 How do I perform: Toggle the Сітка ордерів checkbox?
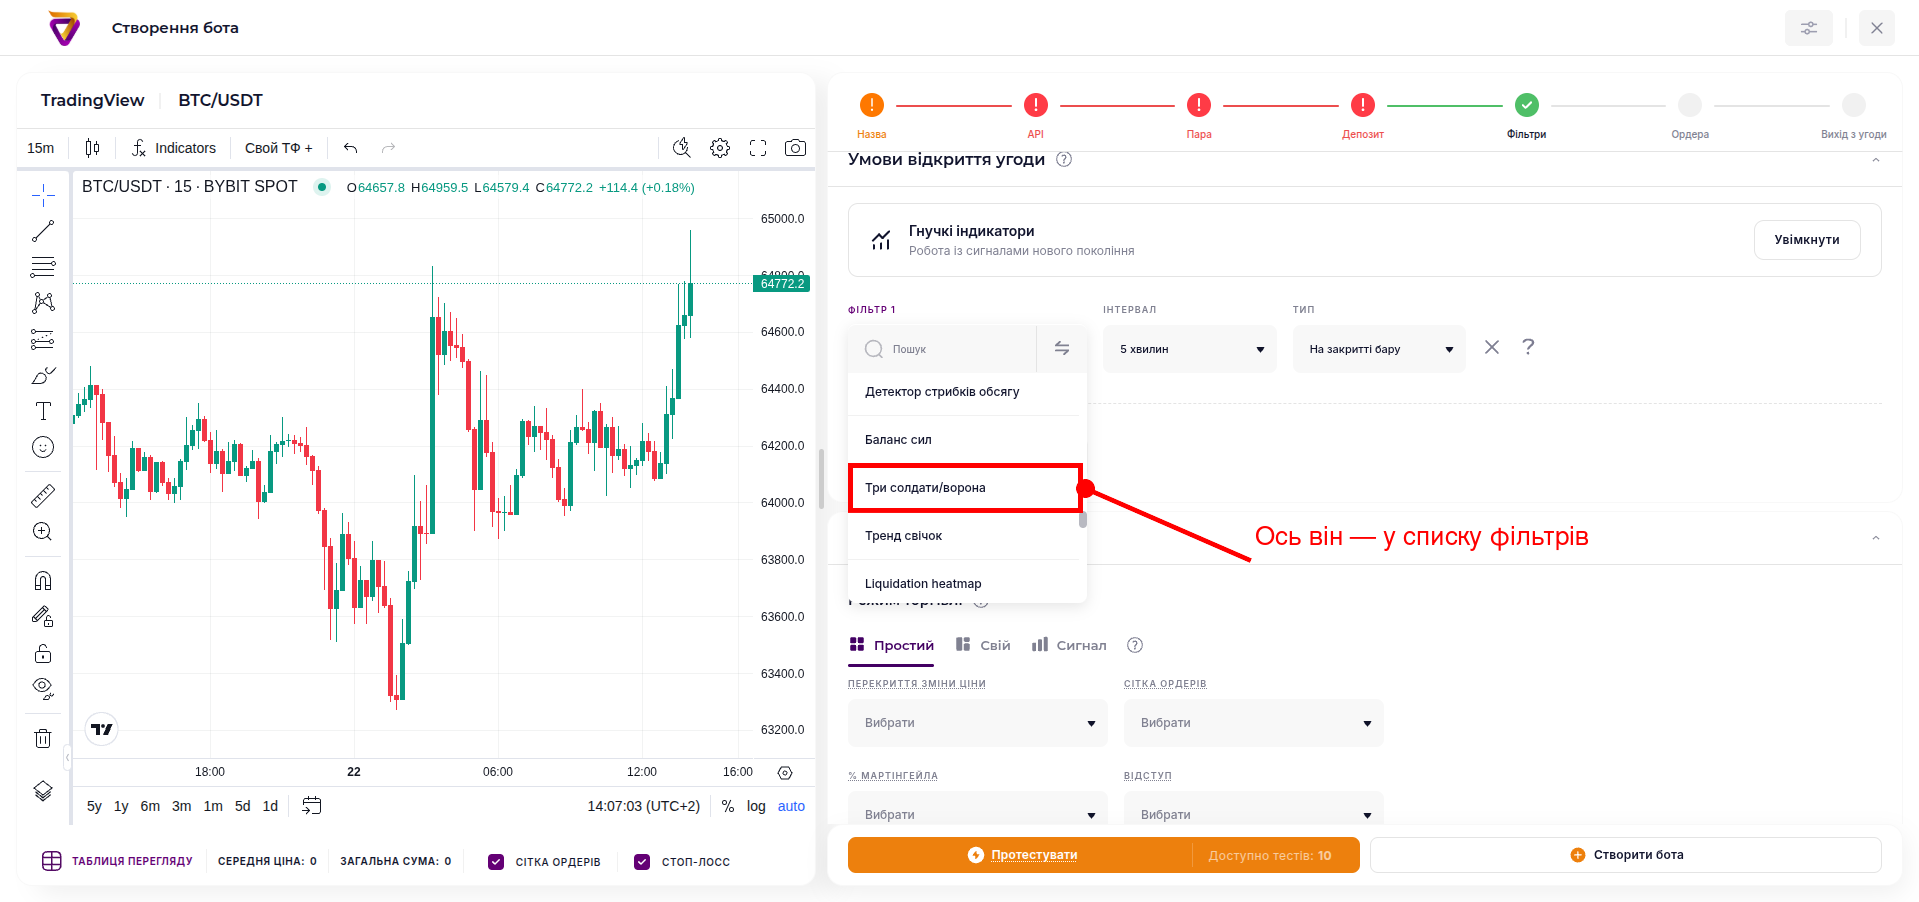496,862
